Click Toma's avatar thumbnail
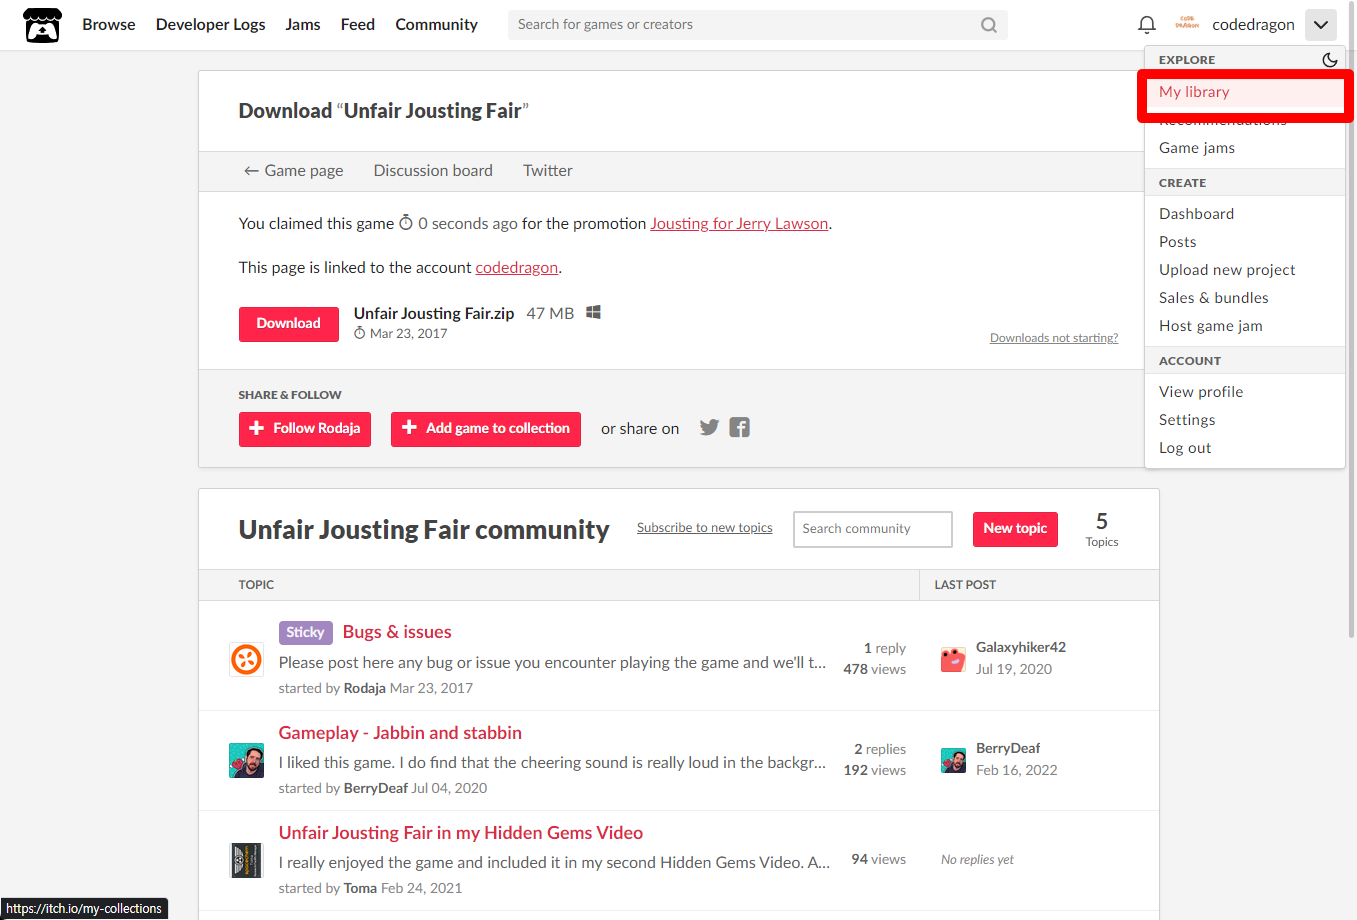The image size is (1357, 920). [246, 860]
